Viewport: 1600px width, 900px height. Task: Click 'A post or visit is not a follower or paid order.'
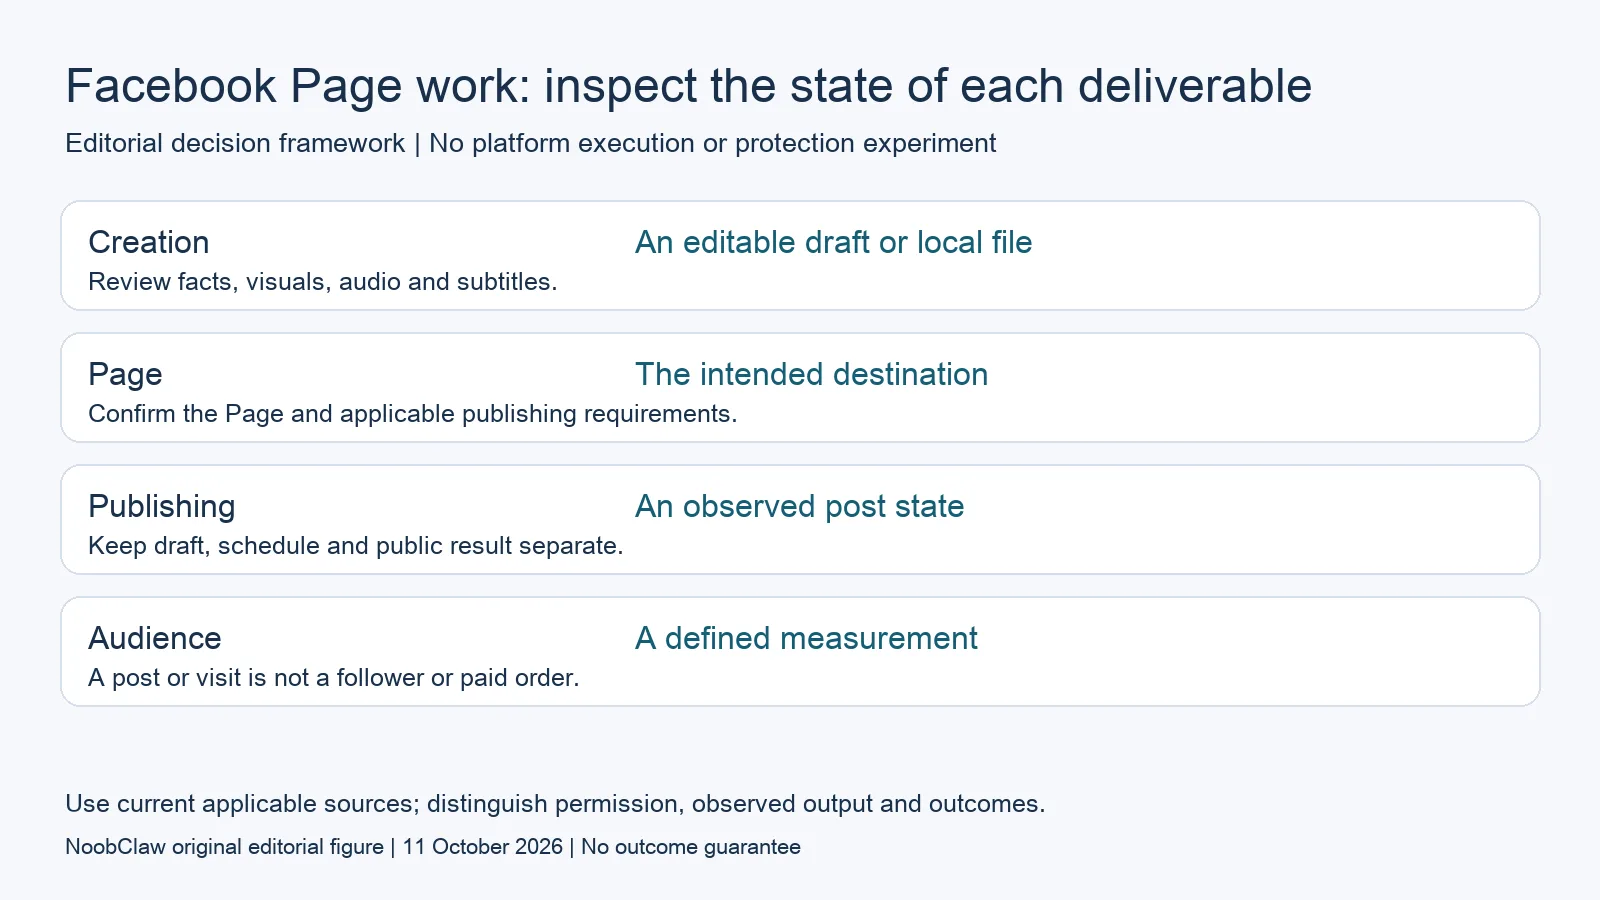coord(334,678)
